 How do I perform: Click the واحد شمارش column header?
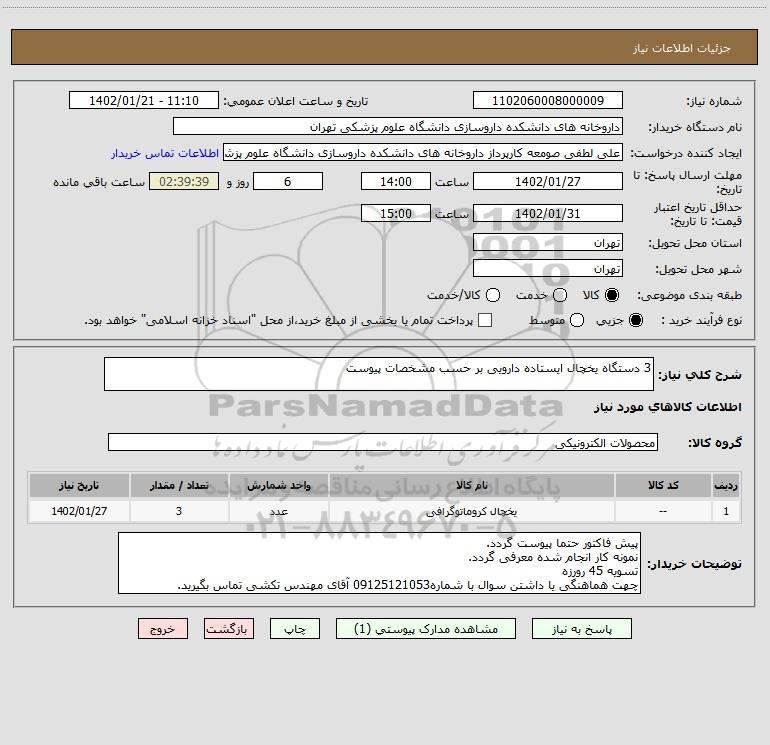pyautogui.click(x=278, y=485)
